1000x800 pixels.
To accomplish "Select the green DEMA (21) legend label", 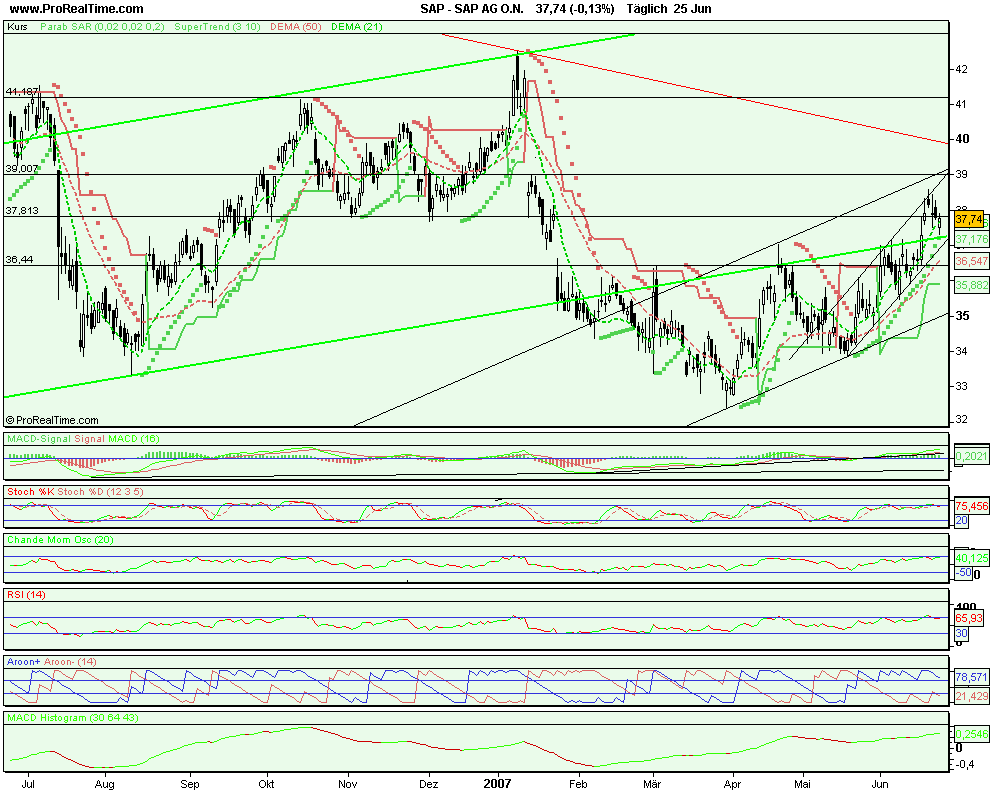I will pos(356,28).
